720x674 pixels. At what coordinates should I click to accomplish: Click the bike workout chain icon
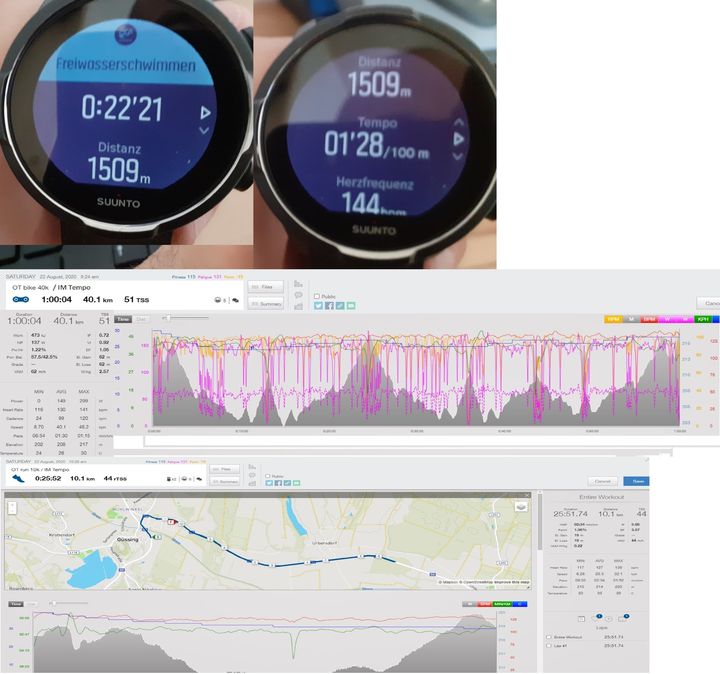[21, 299]
